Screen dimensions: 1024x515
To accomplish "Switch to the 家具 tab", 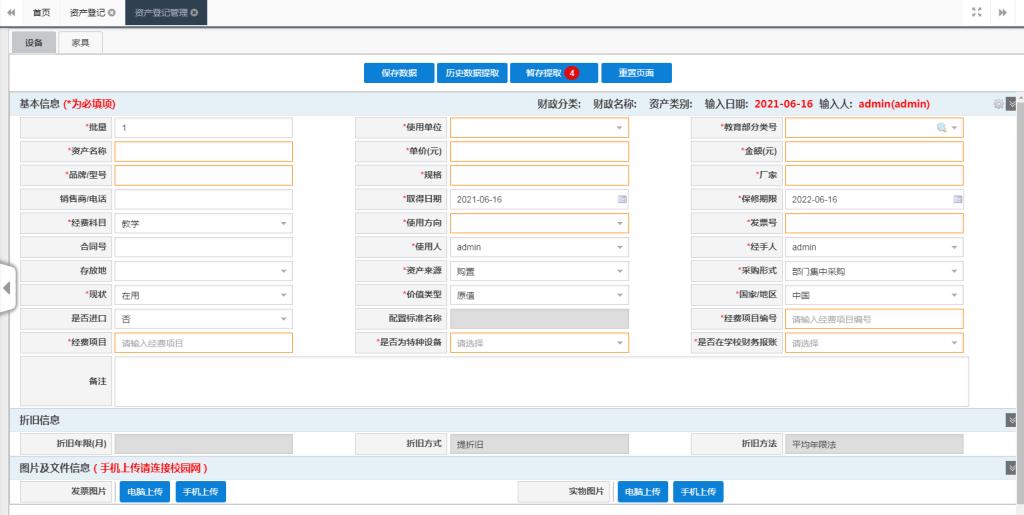I will 79,43.
